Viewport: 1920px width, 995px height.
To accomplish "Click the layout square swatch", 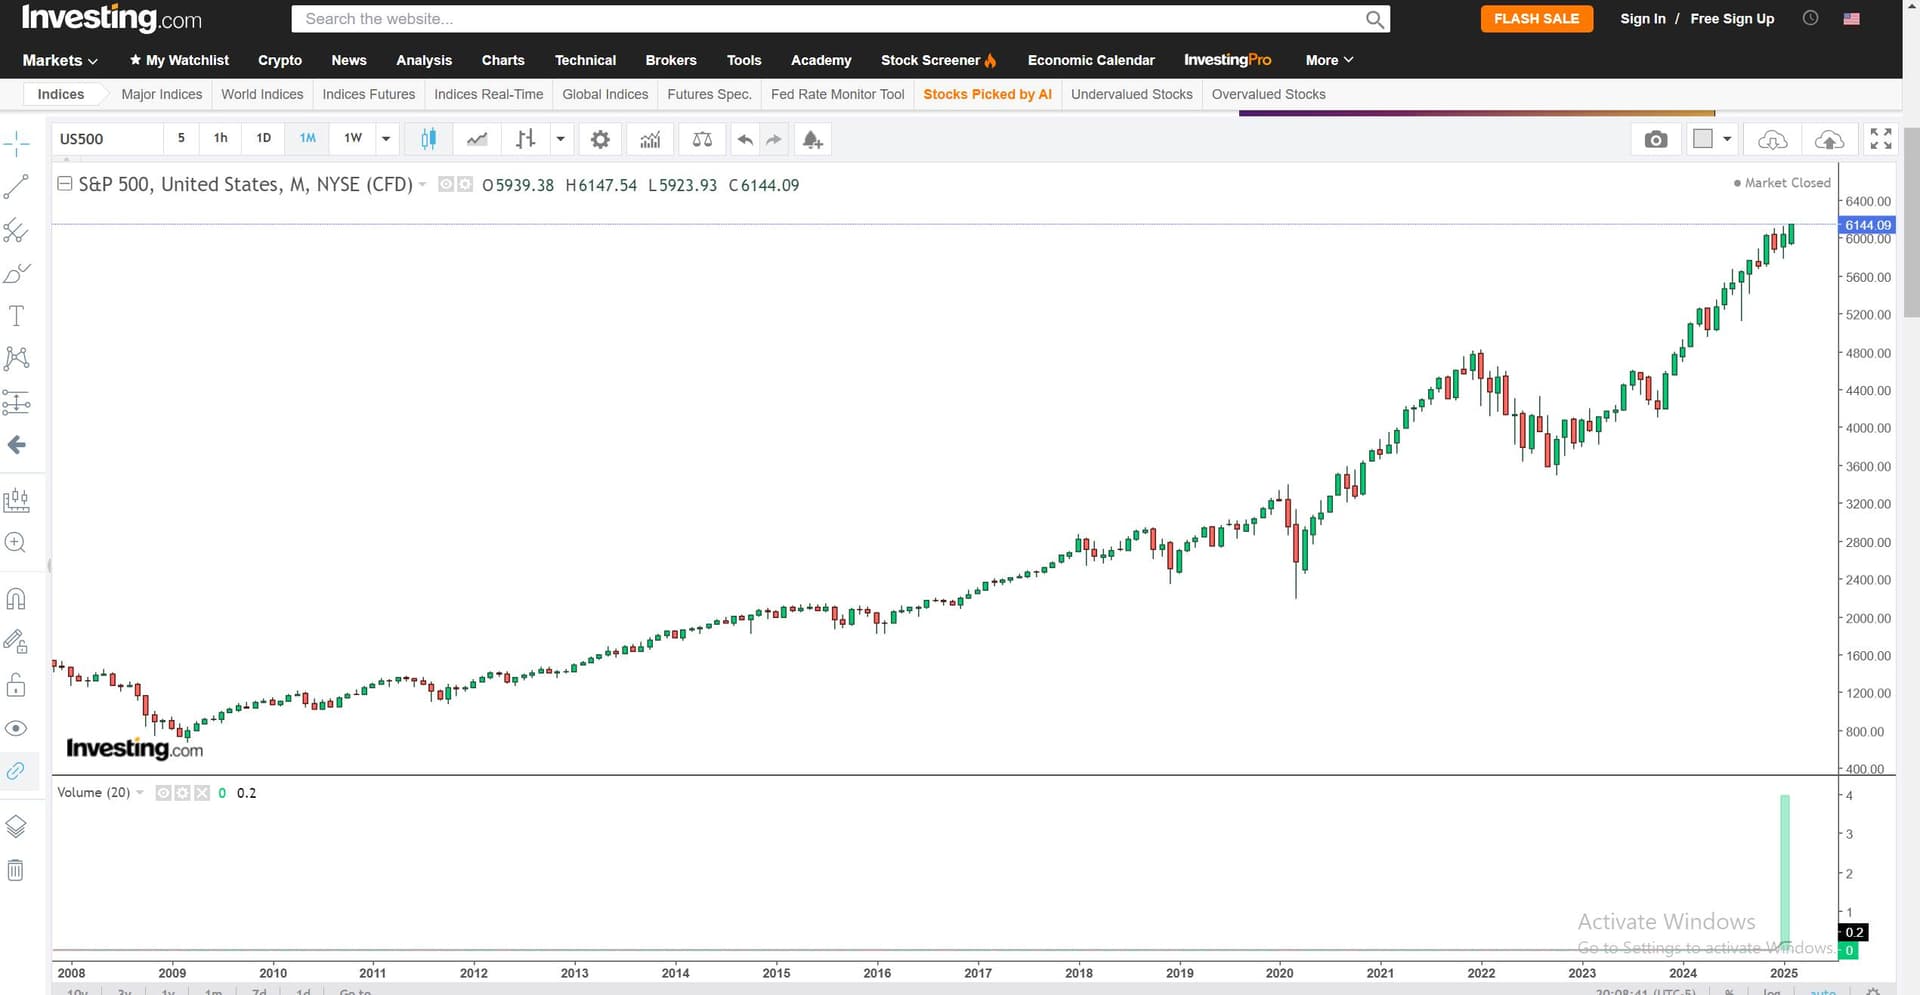I will pos(1702,139).
